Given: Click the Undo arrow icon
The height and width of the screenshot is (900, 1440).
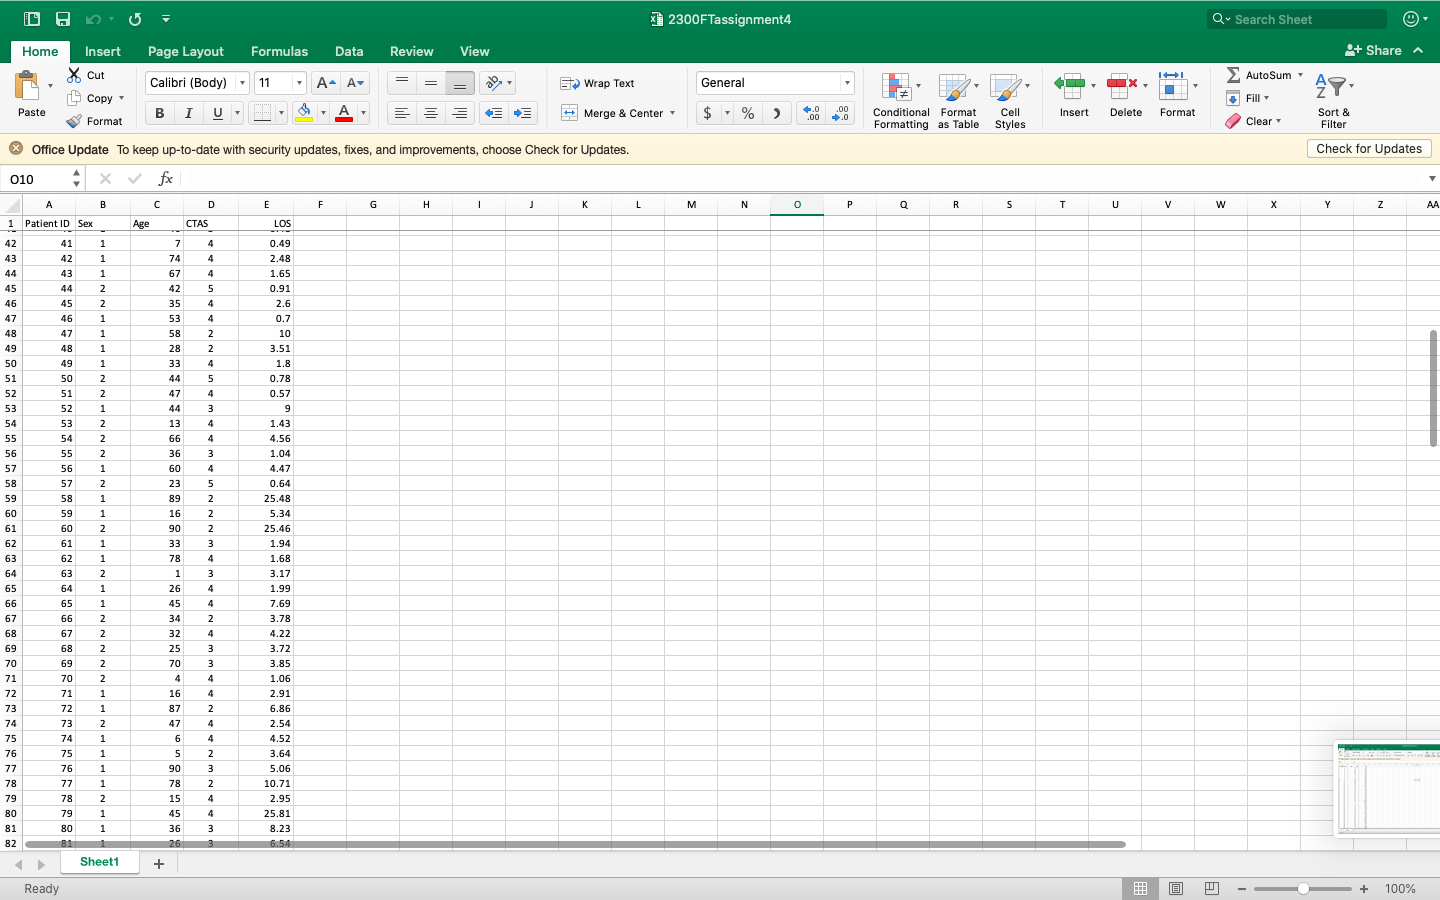Looking at the screenshot, I should coord(93,19).
